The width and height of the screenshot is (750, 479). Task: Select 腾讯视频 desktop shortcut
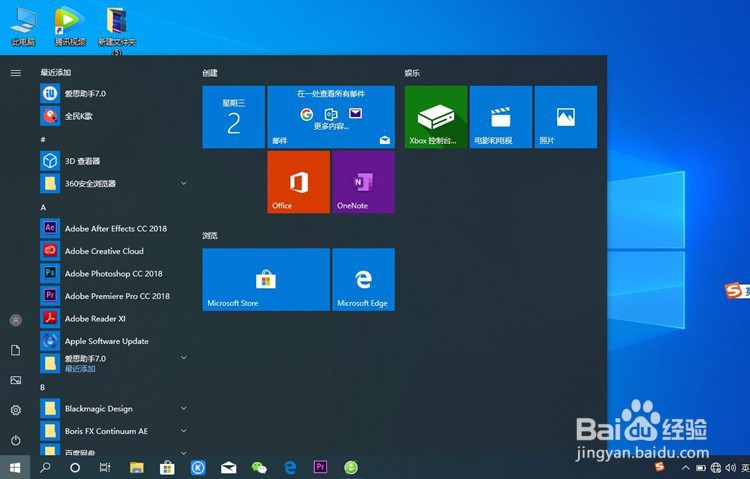(70, 26)
